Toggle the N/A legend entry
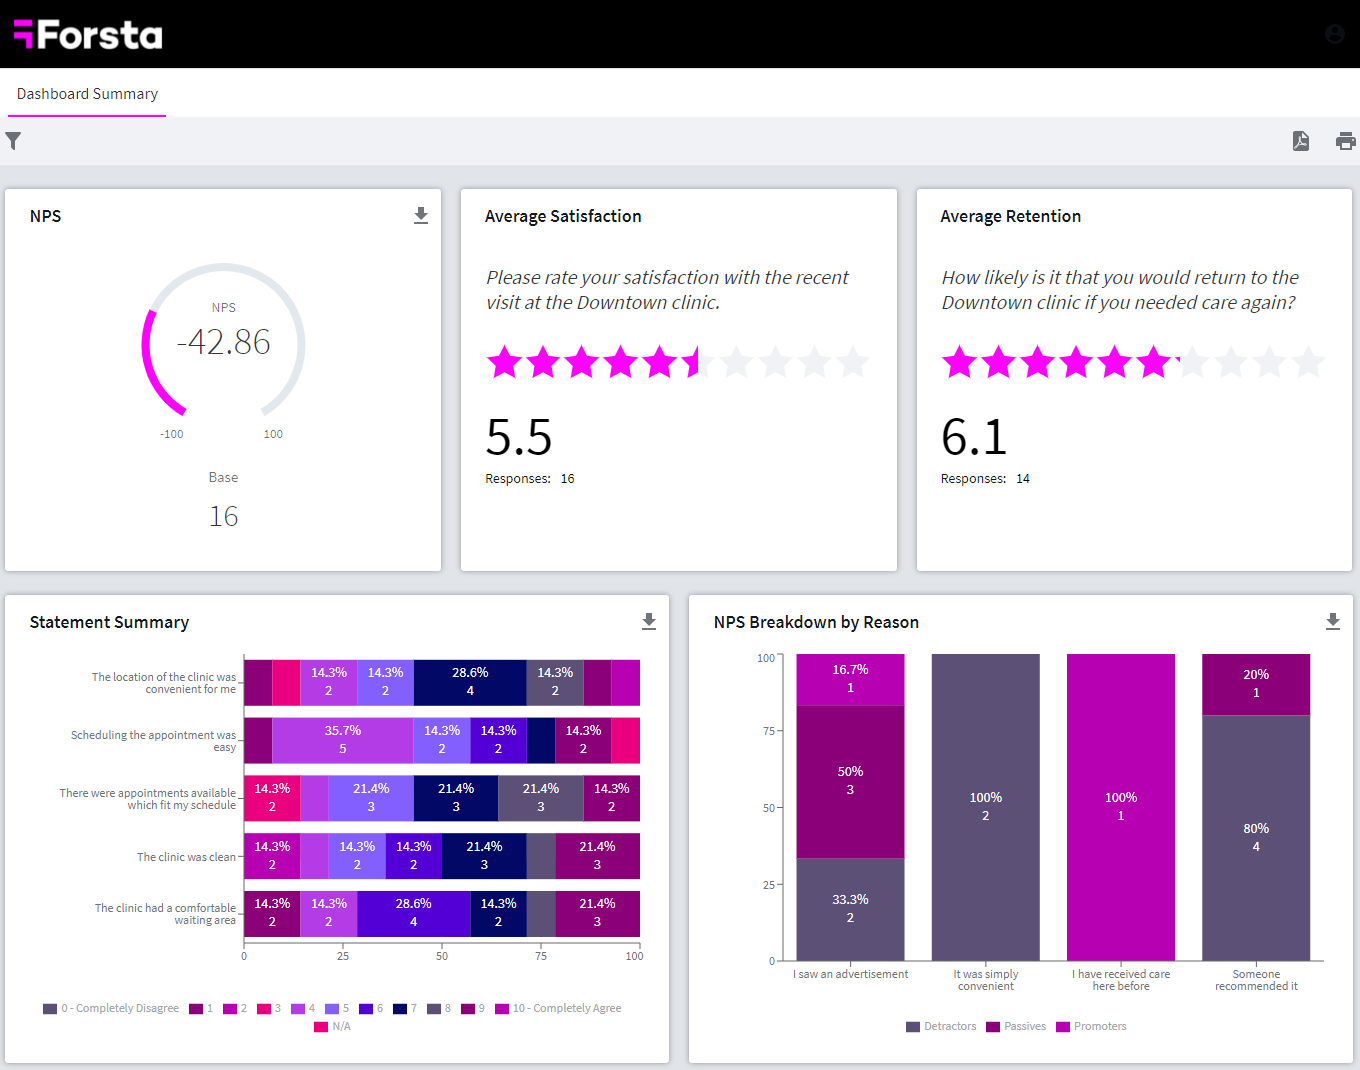Image resolution: width=1360 pixels, height=1070 pixels. point(333,1026)
